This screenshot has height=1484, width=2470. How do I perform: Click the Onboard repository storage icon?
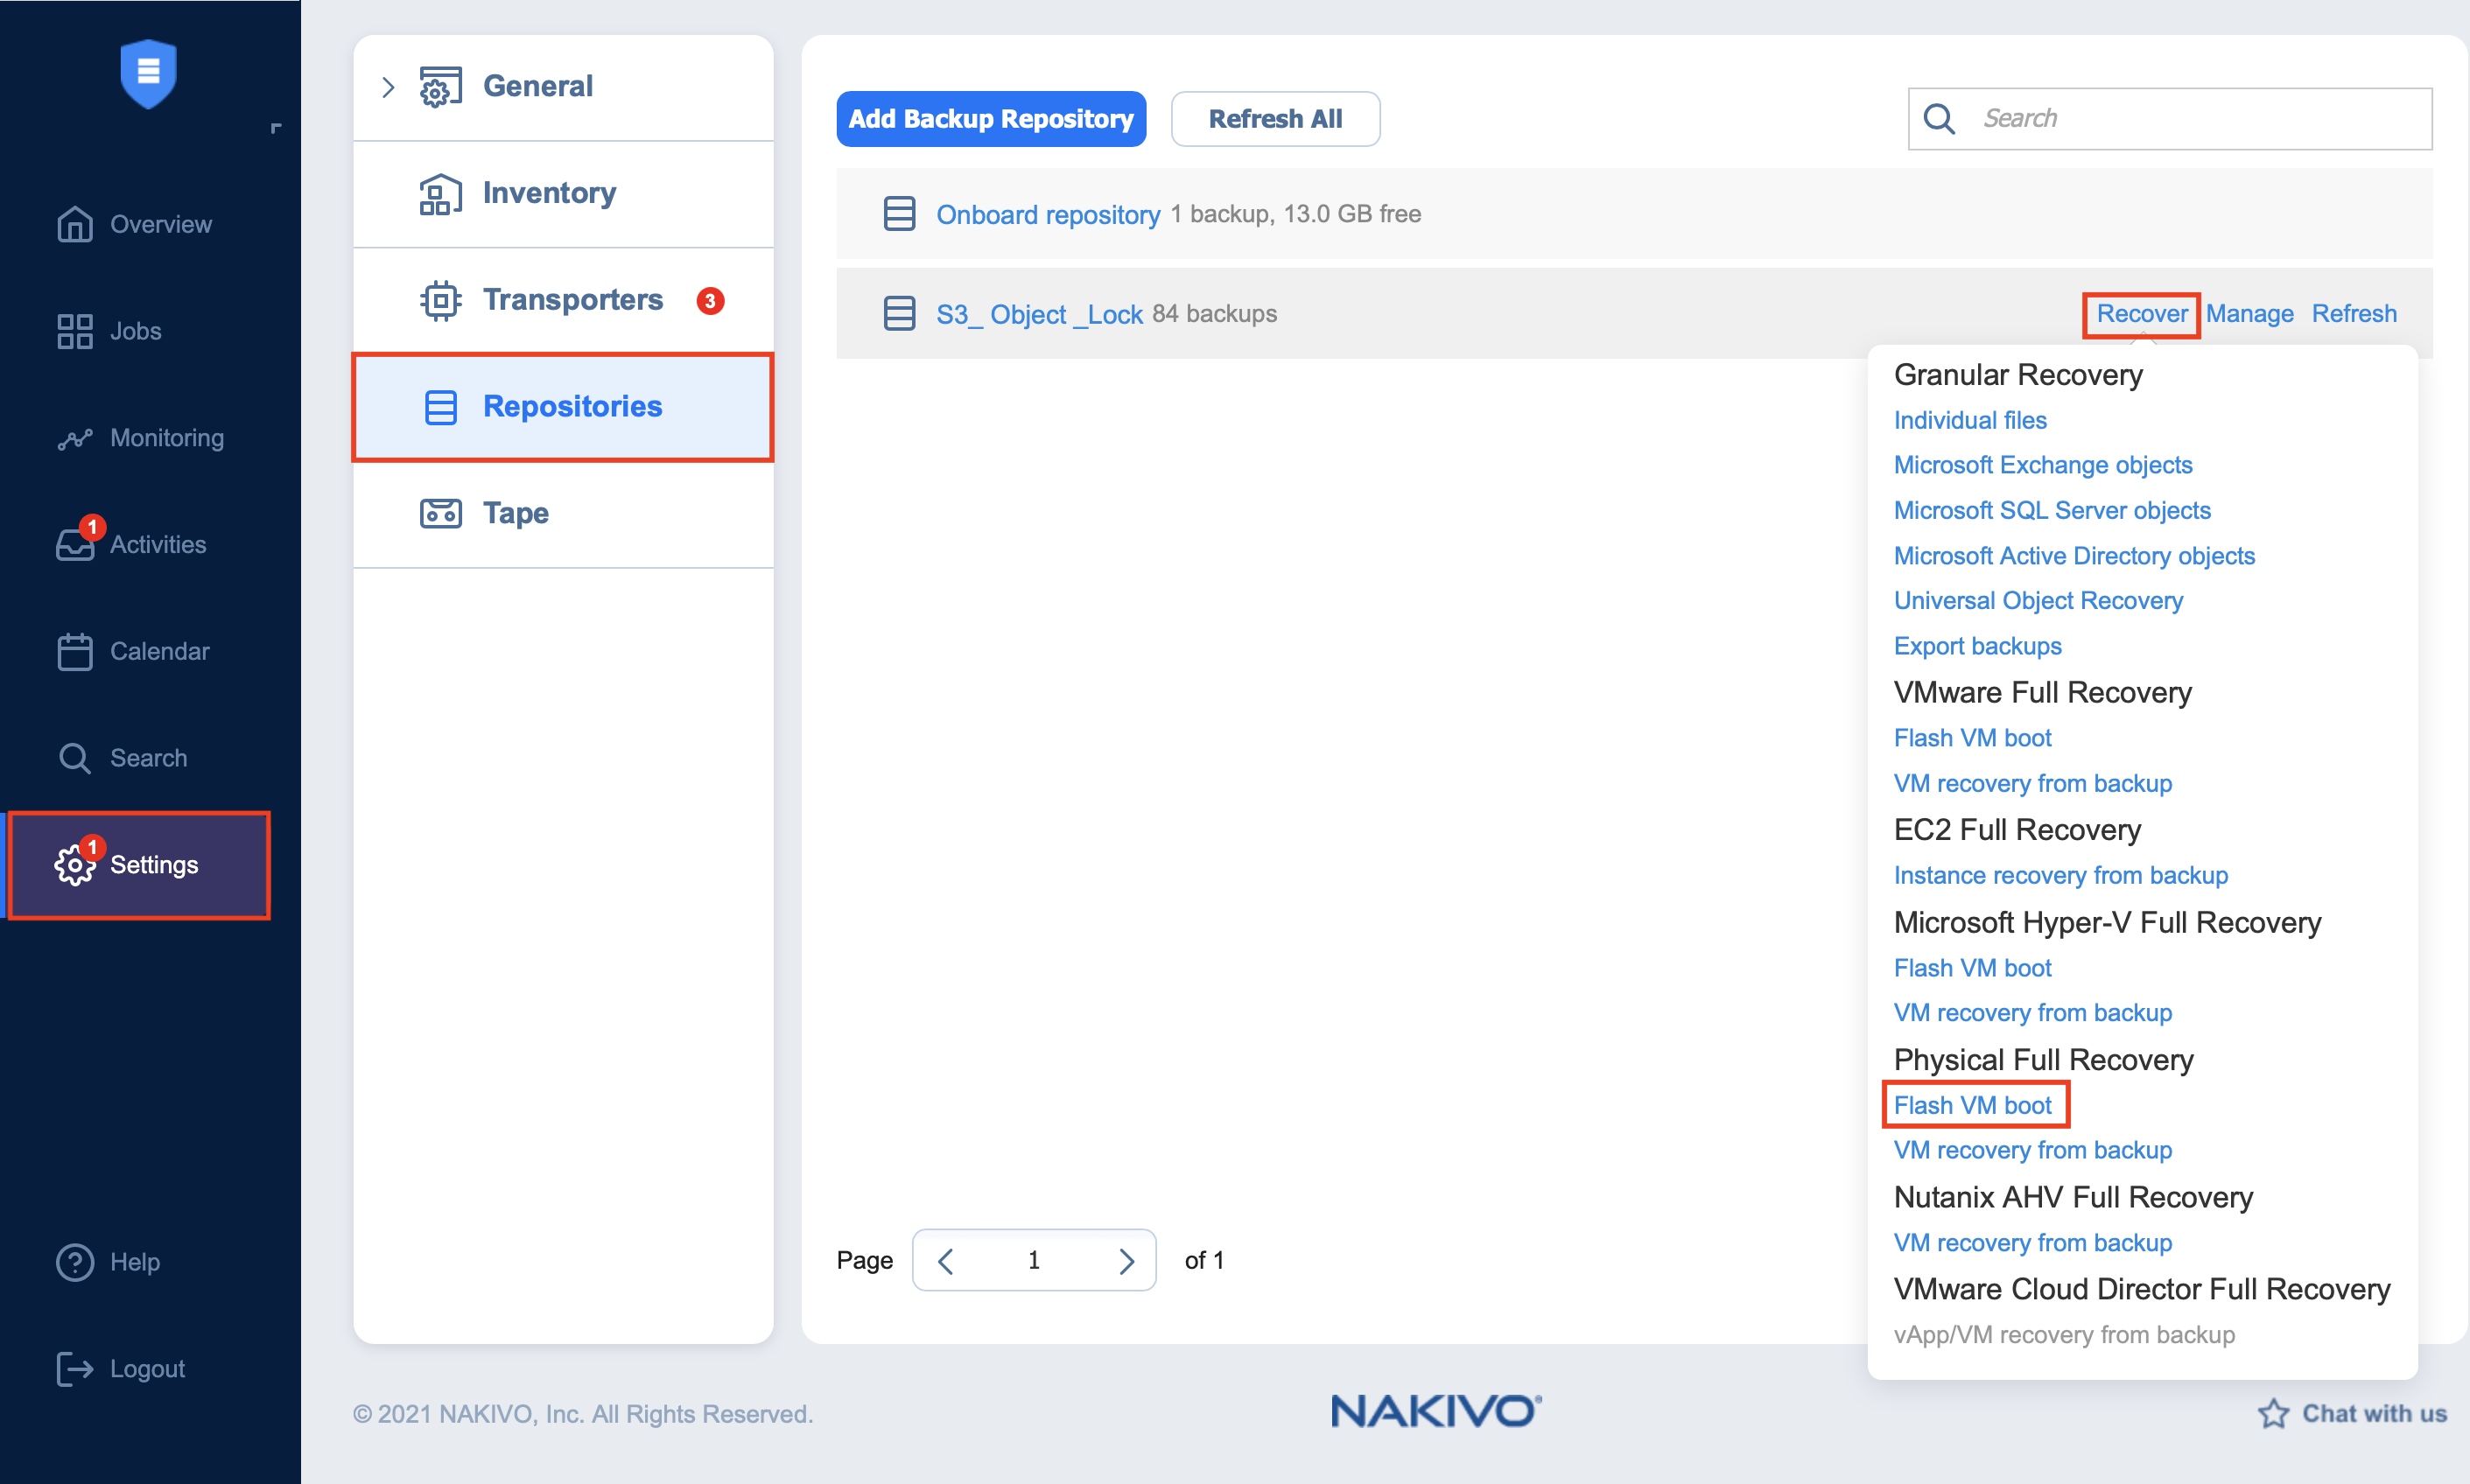click(x=899, y=214)
